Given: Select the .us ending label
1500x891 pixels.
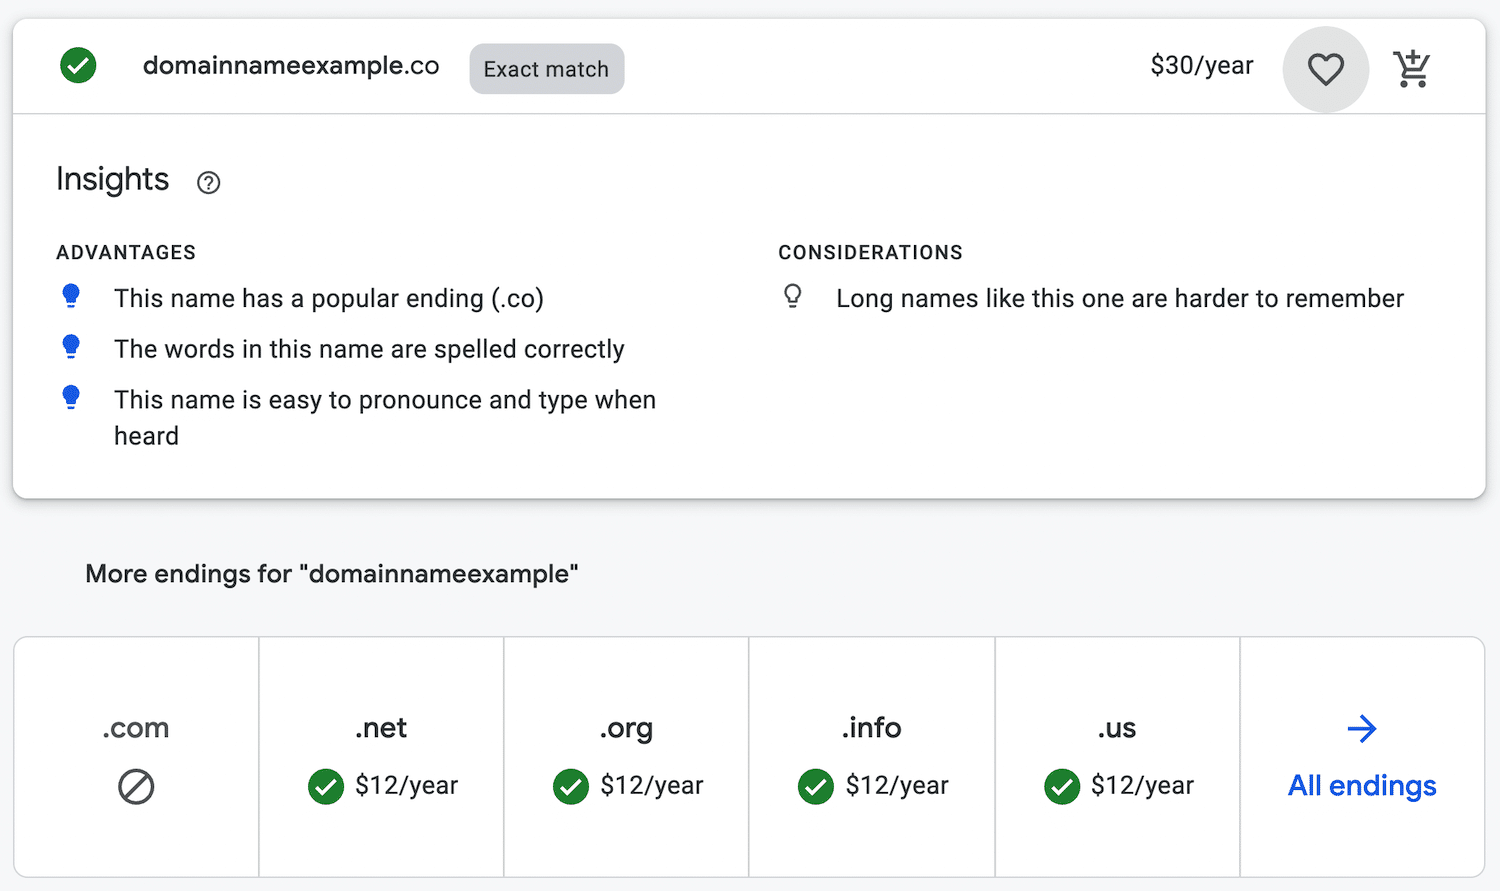Looking at the screenshot, I should [1117, 728].
